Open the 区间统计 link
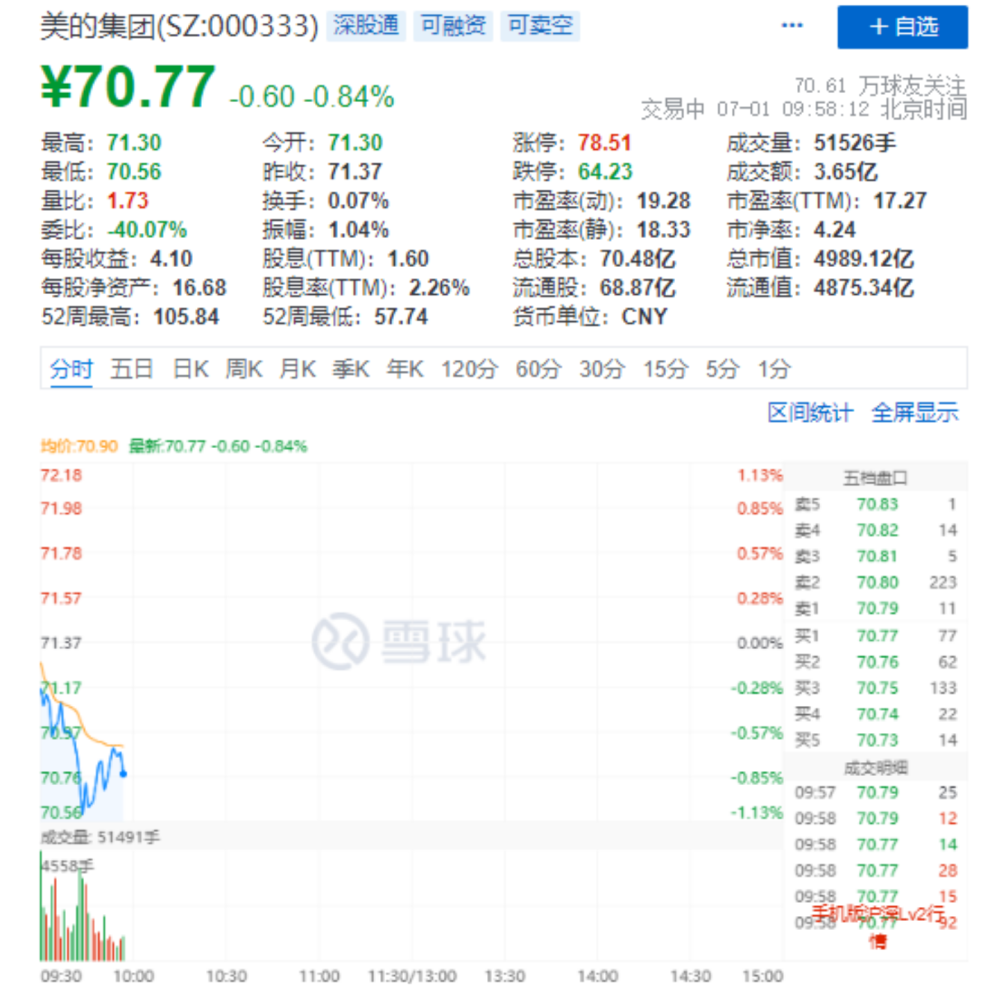The height and width of the screenshot is (1000, 999). (x=810, y=413)
